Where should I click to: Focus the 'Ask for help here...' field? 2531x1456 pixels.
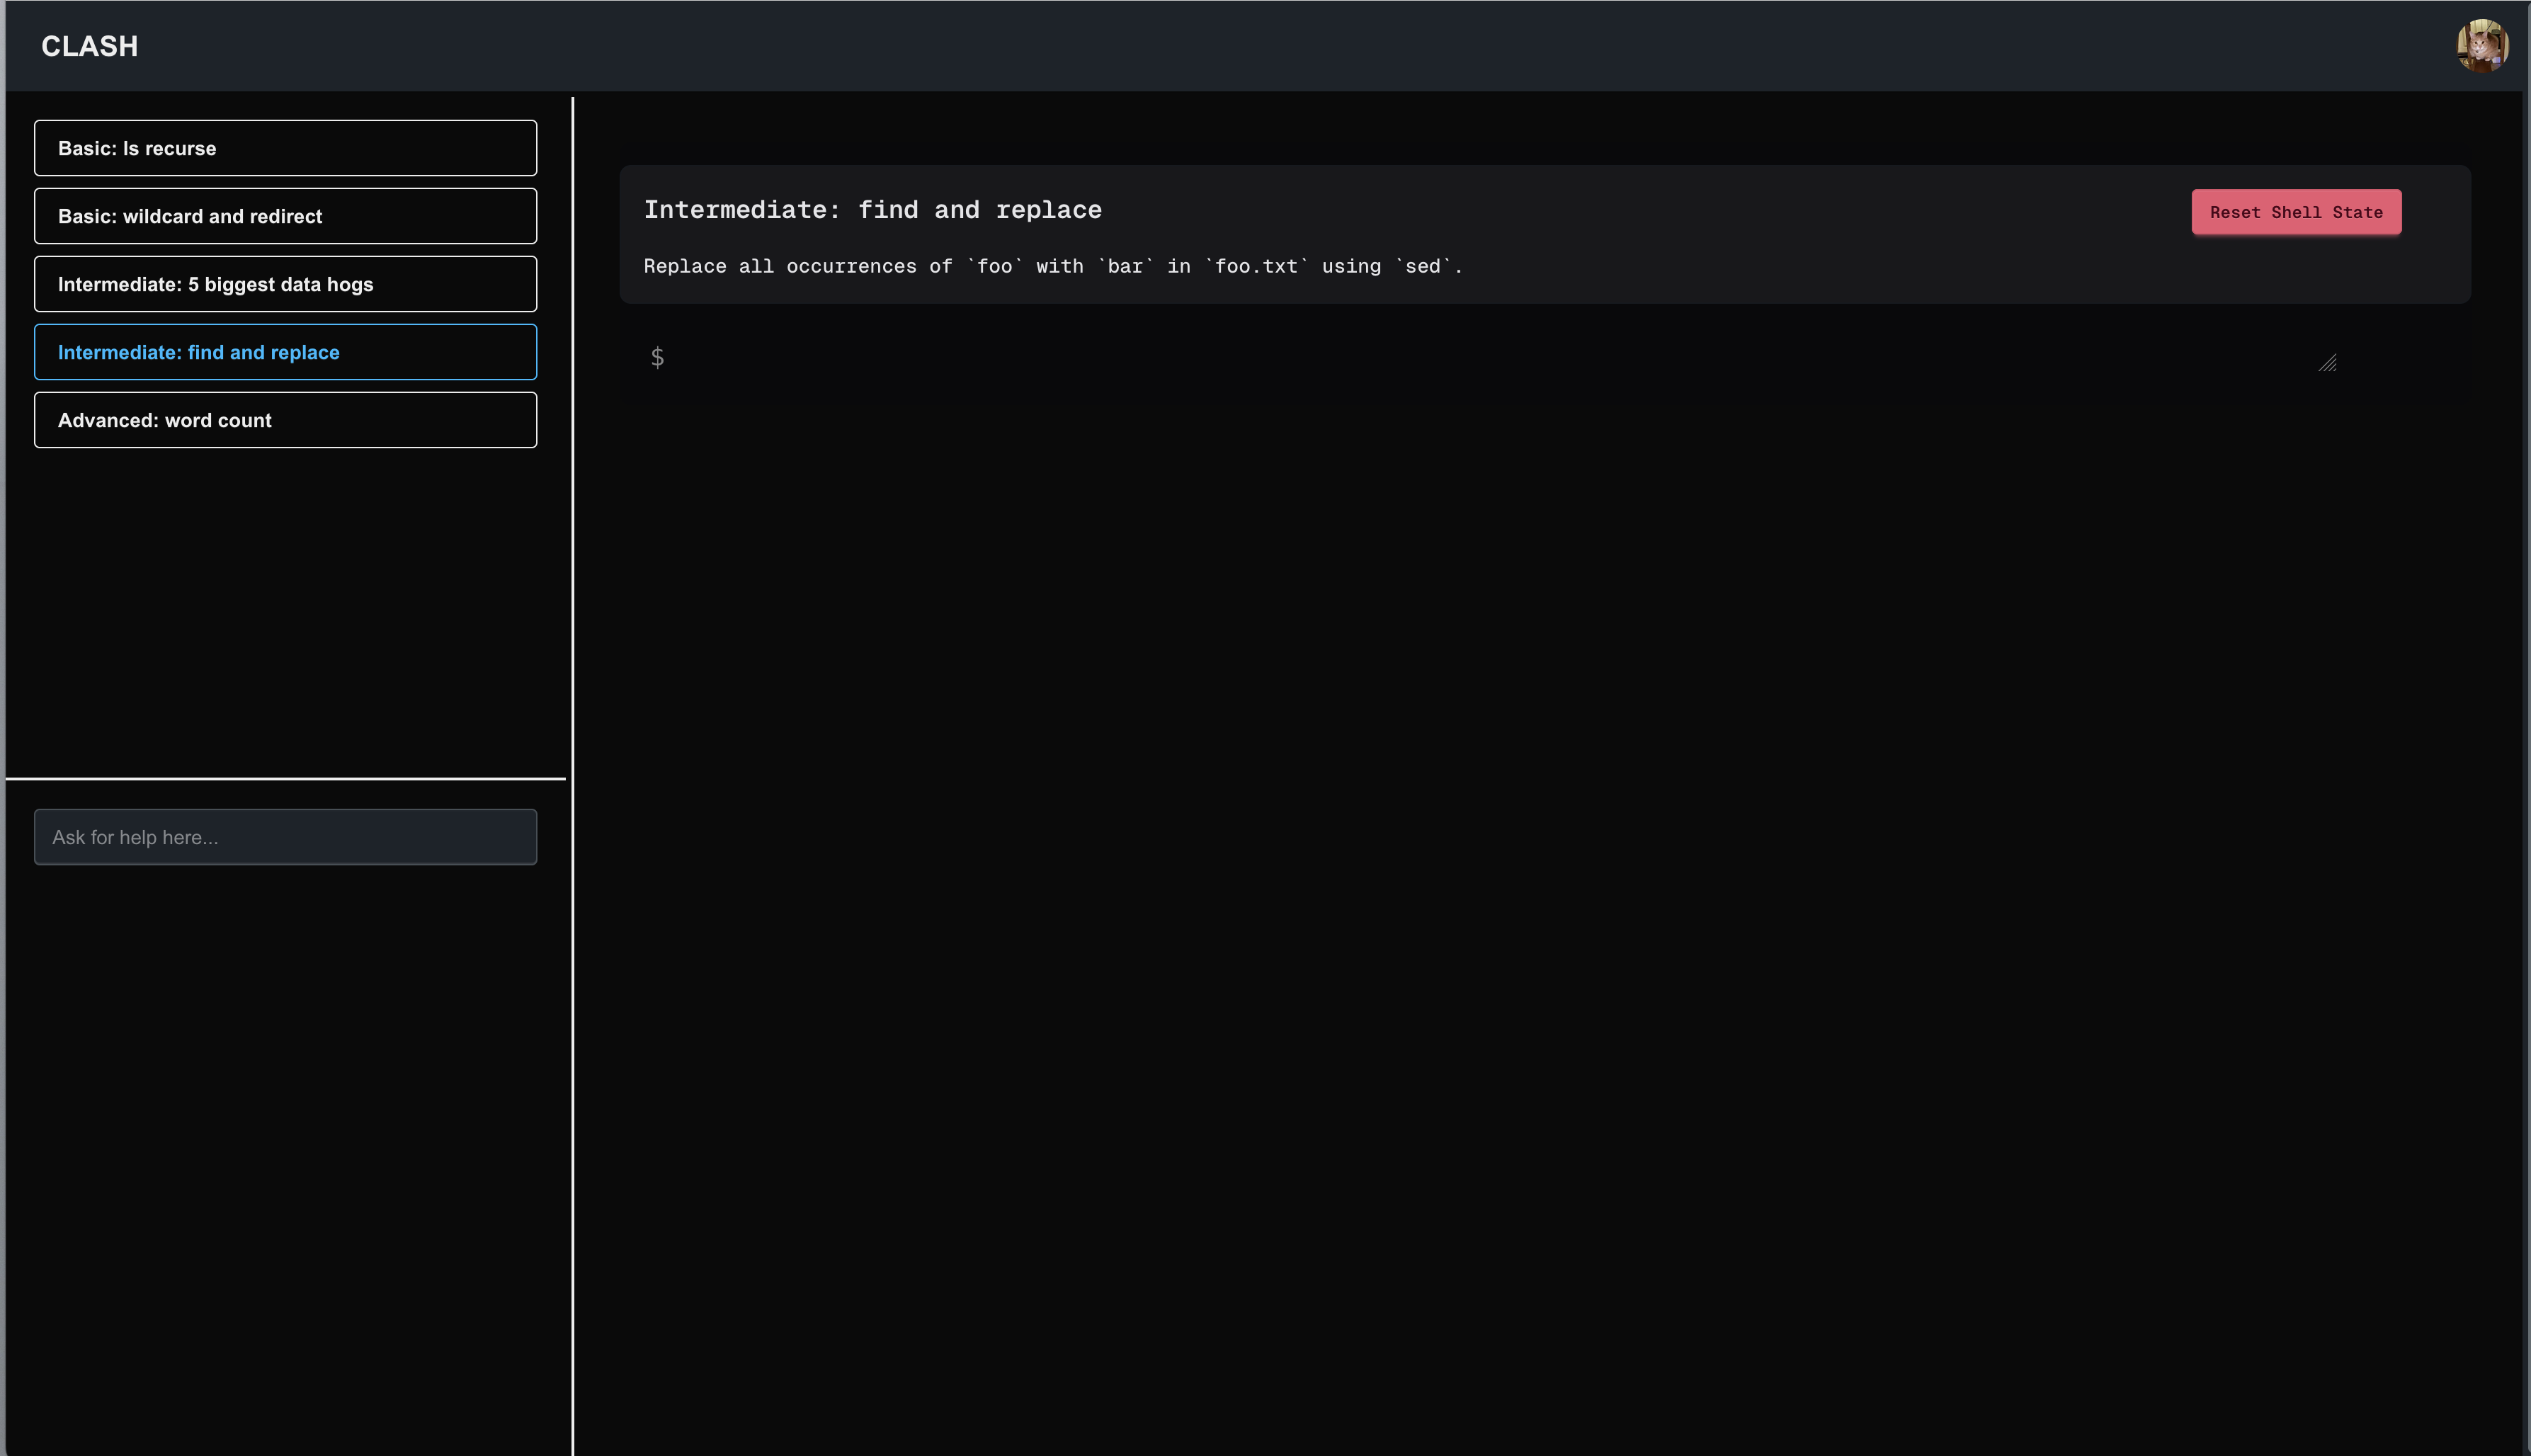click(x=285, y=837)
